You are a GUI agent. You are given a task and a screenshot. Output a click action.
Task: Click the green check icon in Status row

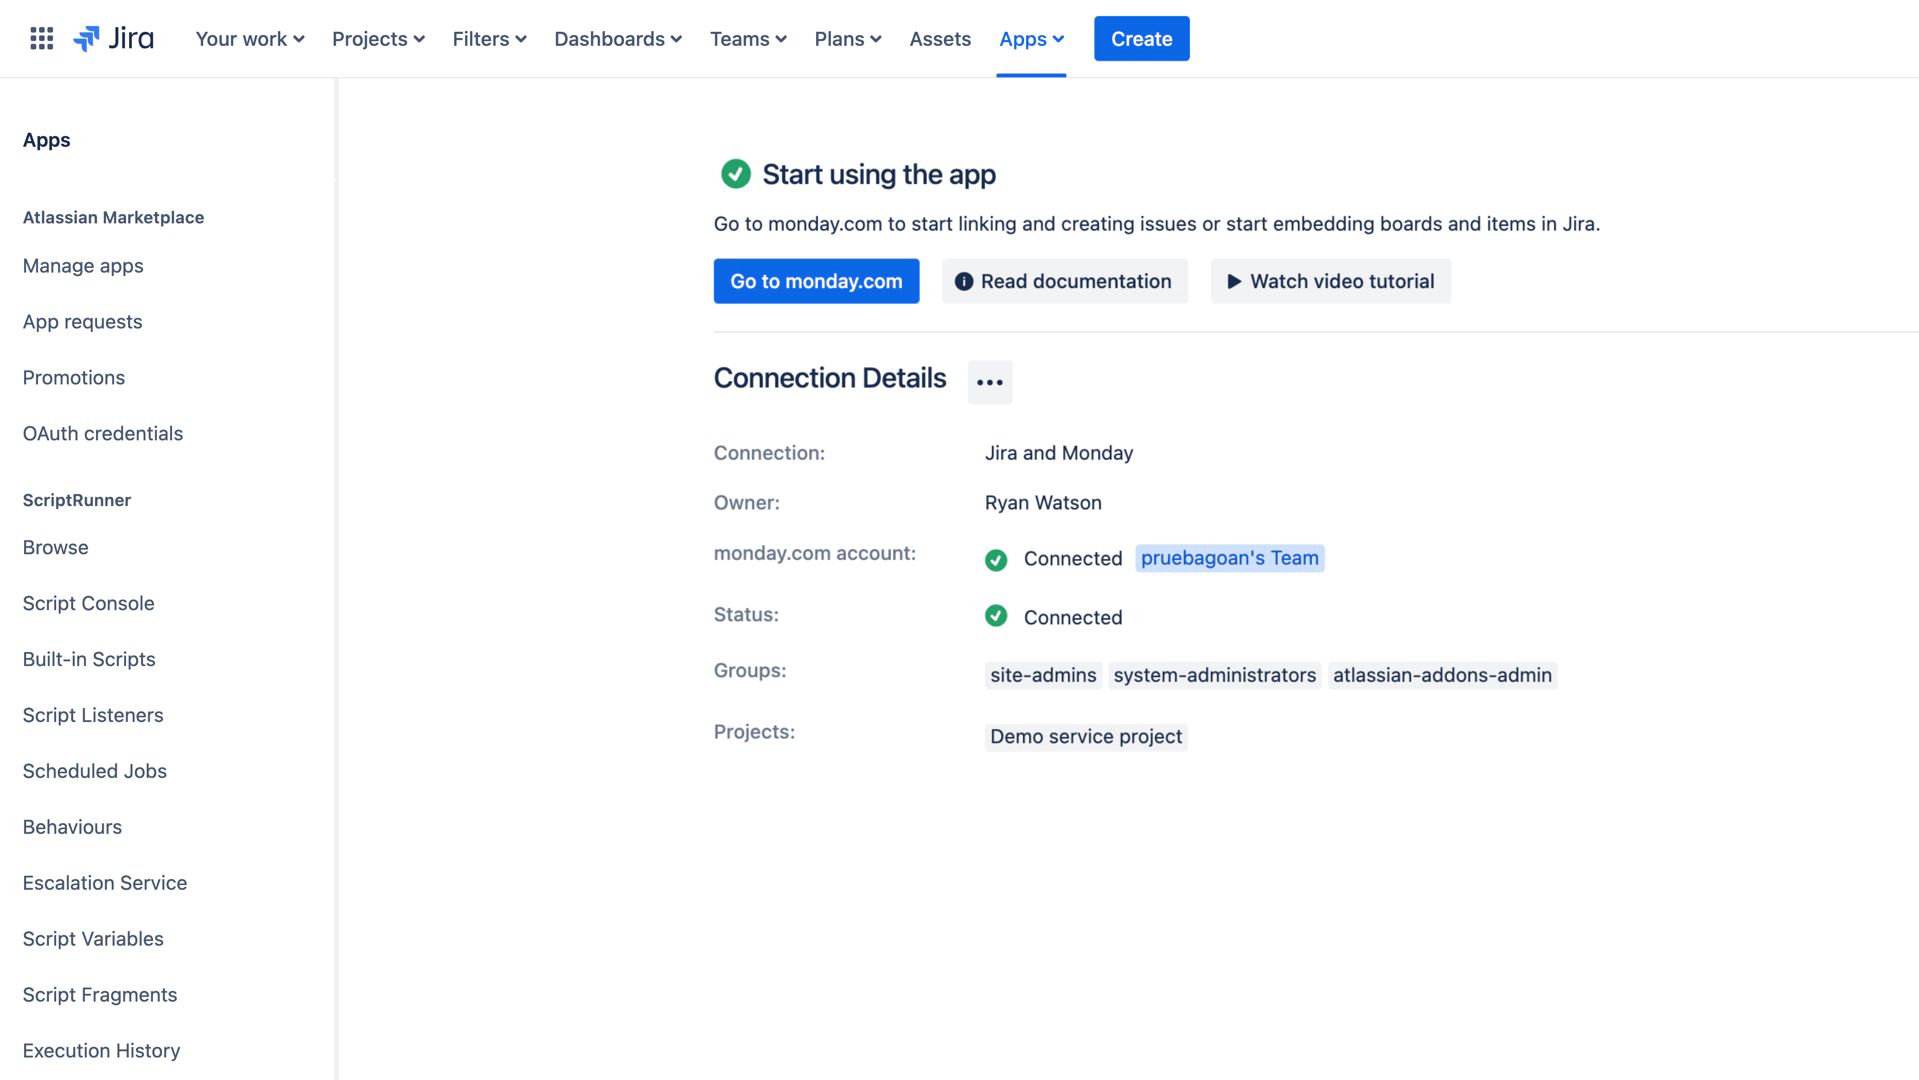996,616
